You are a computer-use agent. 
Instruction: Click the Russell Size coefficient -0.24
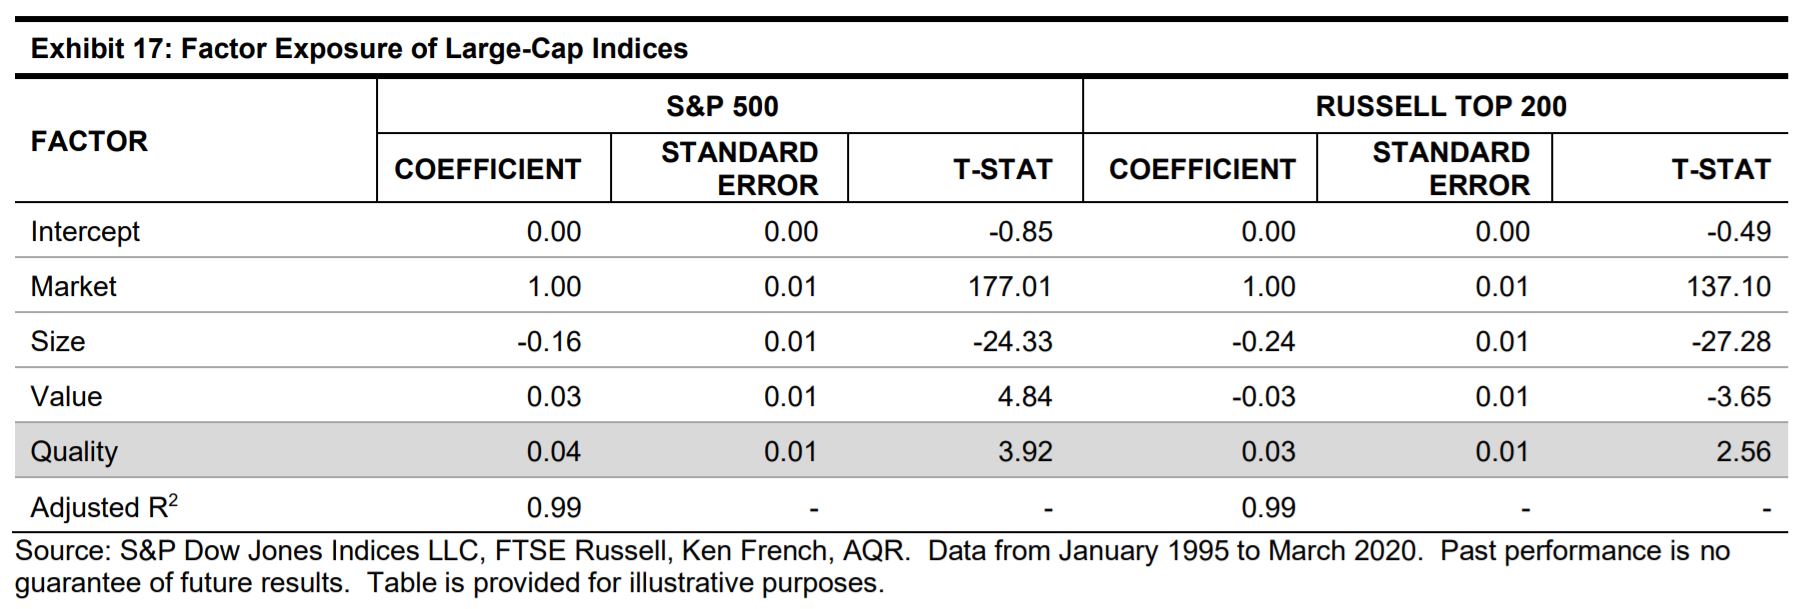tap(1263, 342)
